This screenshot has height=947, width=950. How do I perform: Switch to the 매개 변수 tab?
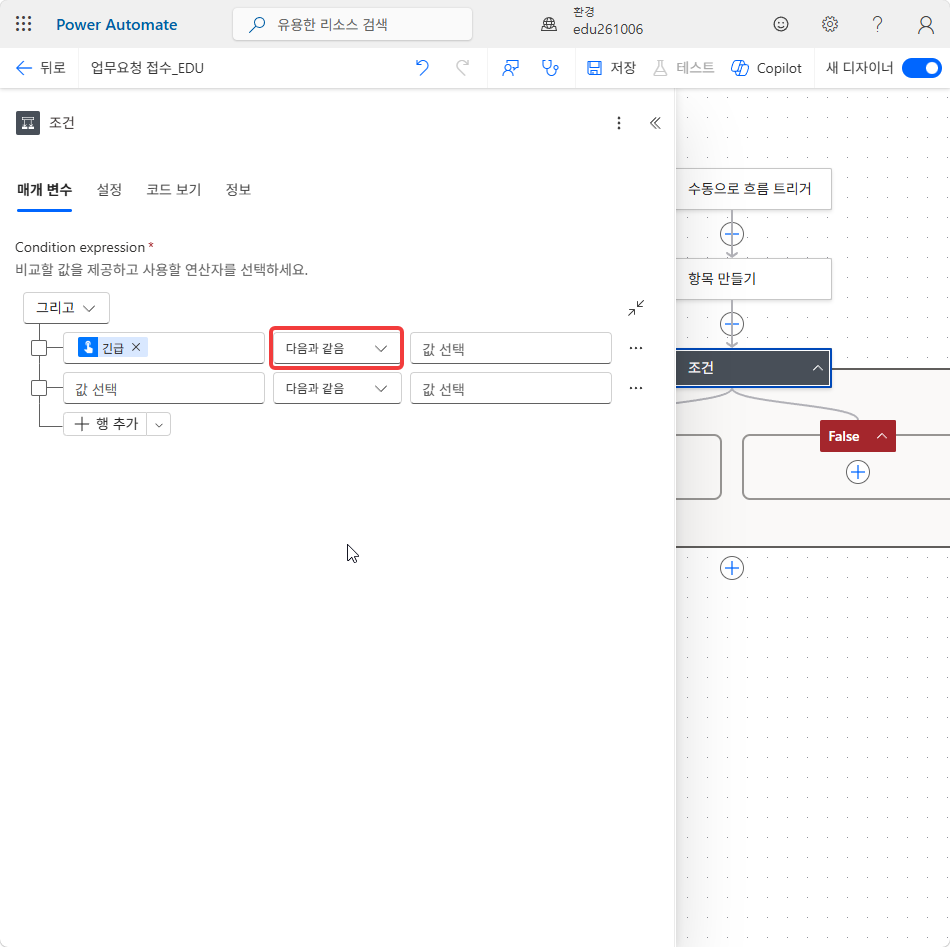44,190
